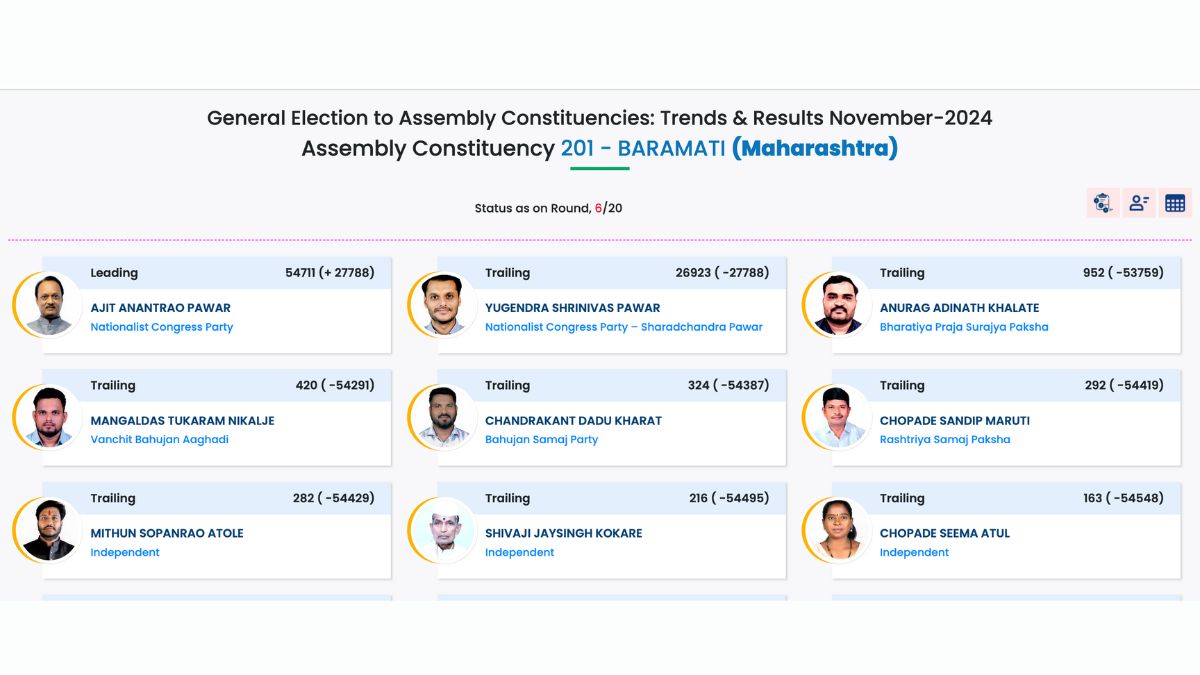
Task: Click Chopade Seema Atul's portrait
Action: pos(839,530)
